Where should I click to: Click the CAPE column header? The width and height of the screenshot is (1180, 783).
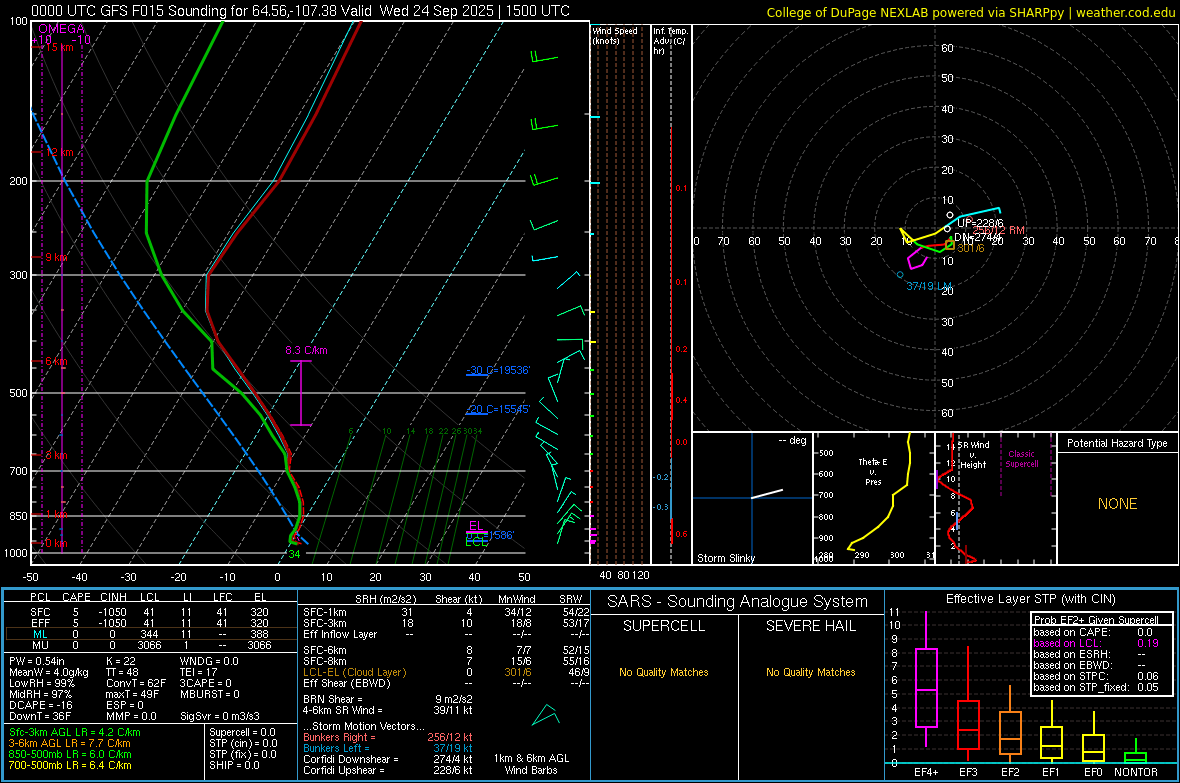coord(76,597)
